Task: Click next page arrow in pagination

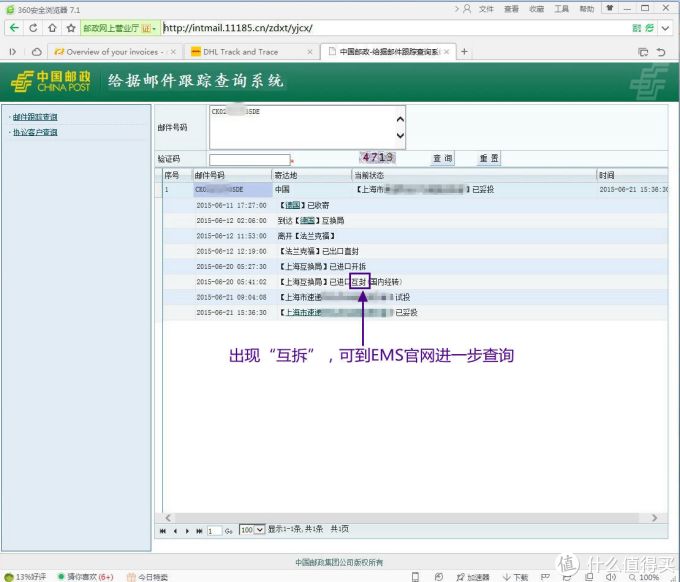Action: 187,530
